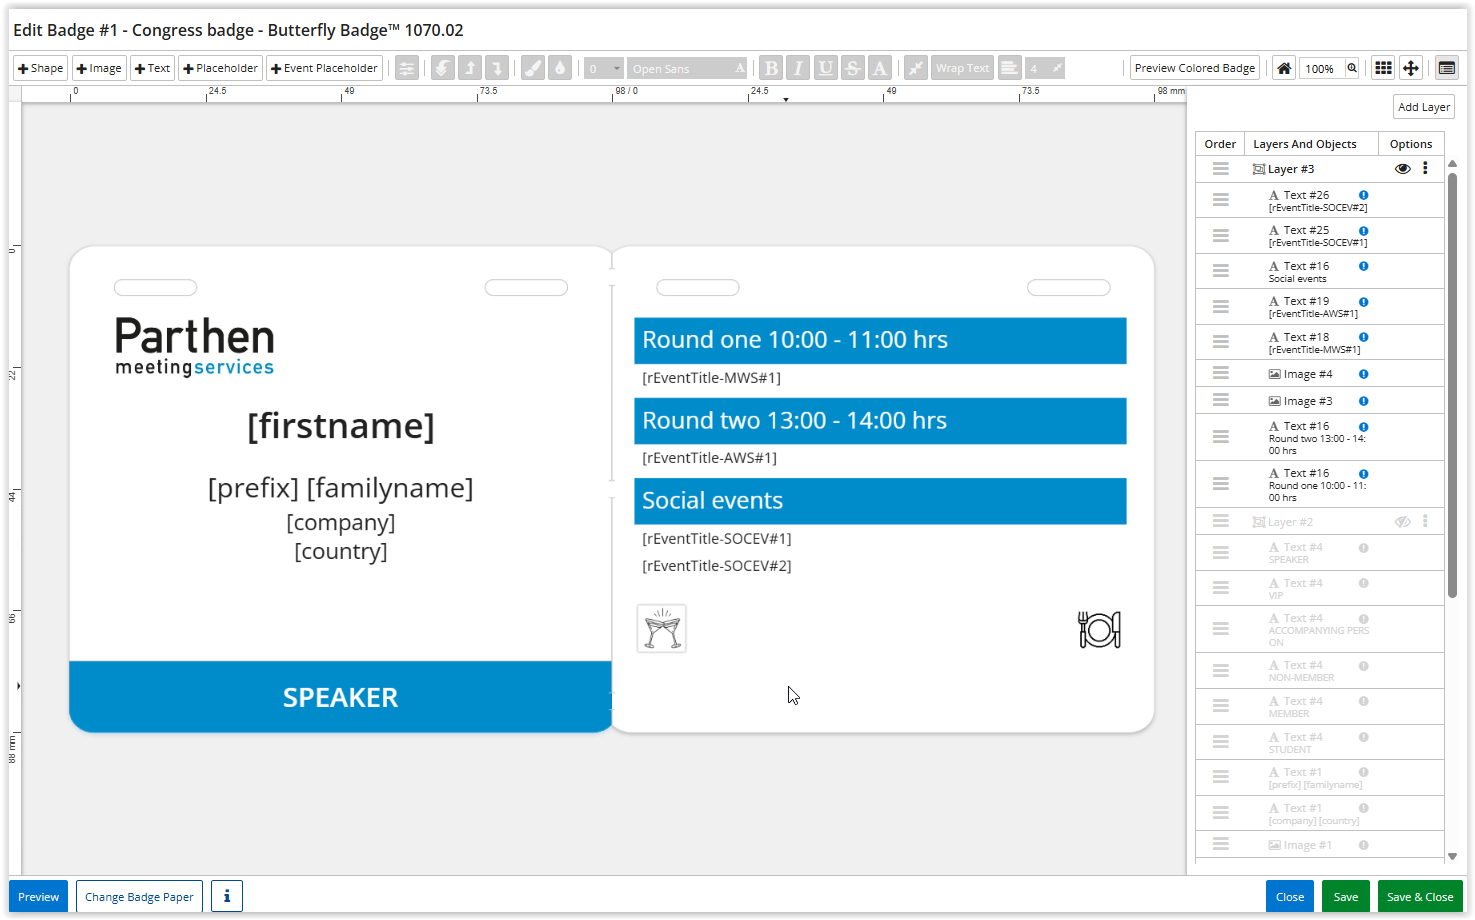This screenshot has height=920, width=1475.
Task: Open the font size dropdown
Action: click(604, 68)
